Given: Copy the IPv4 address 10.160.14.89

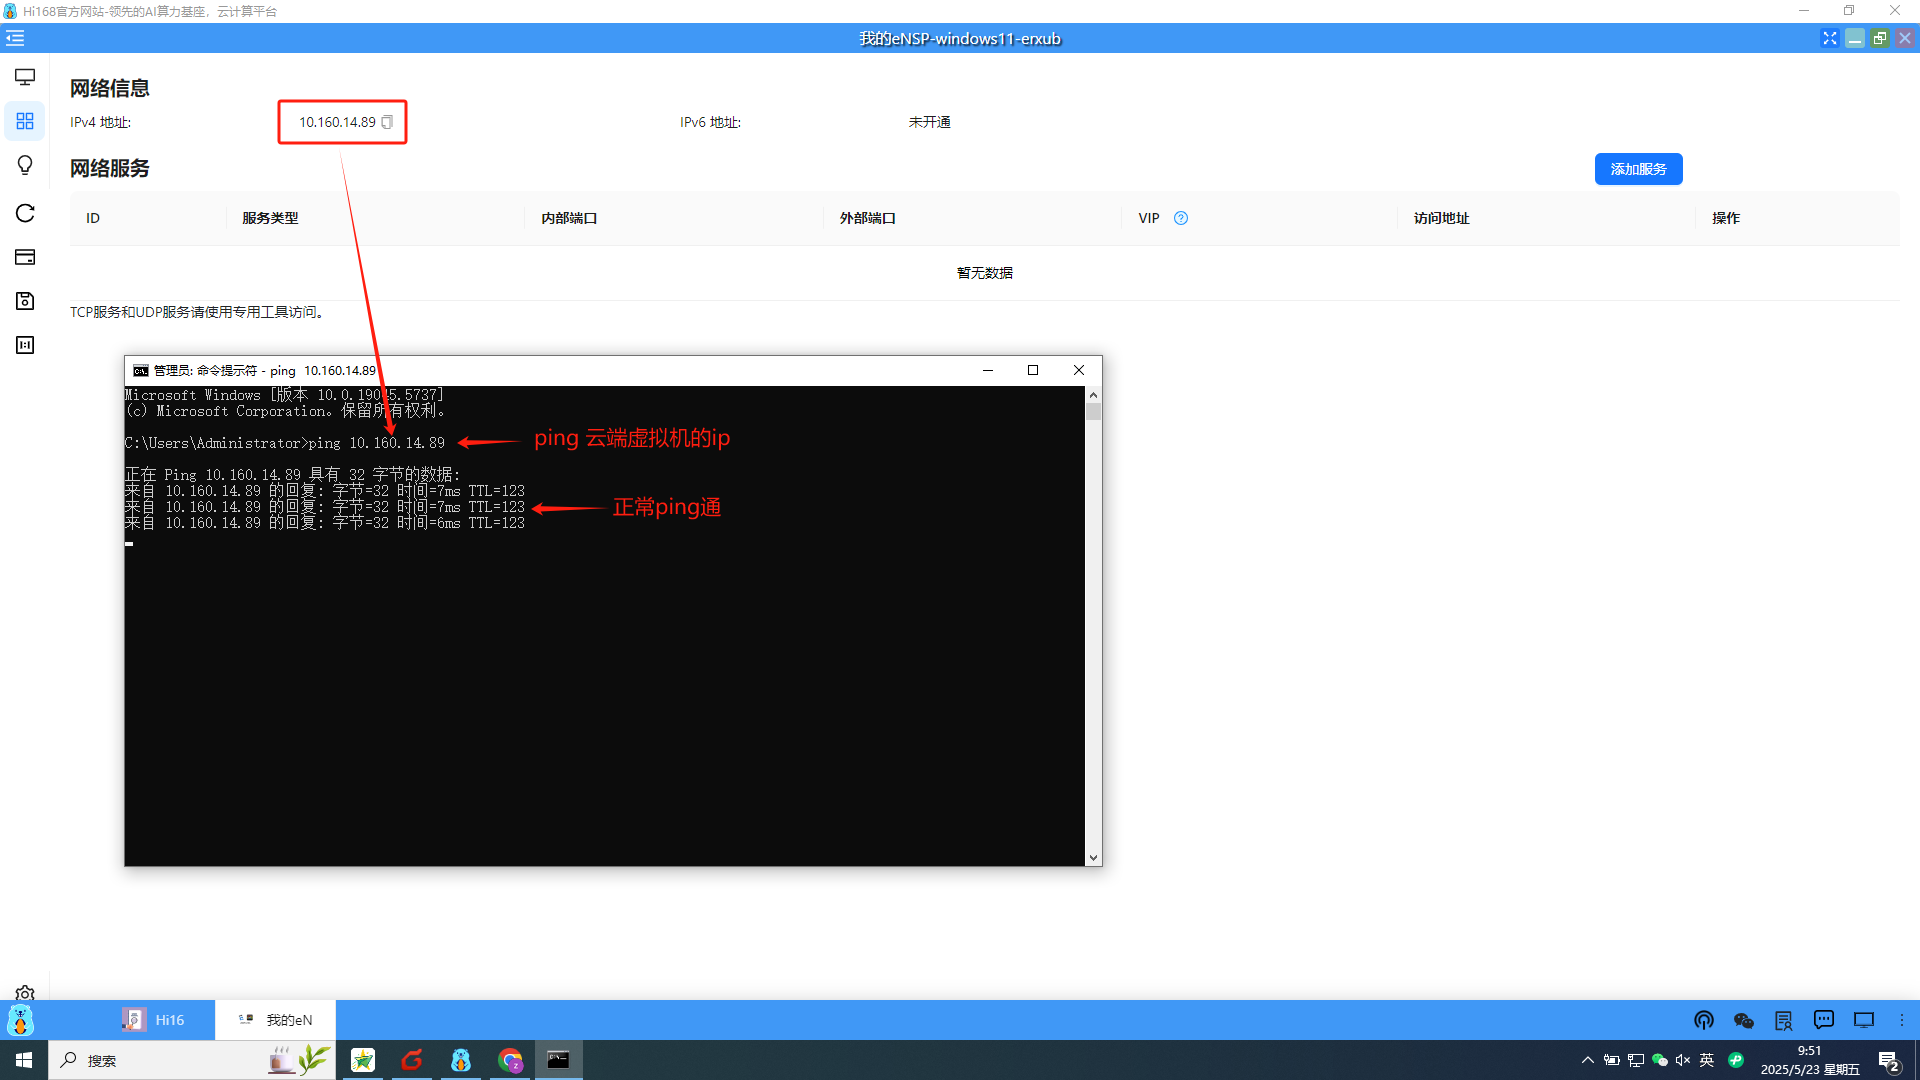Looking at the screenshot, I should pos(387,122).
